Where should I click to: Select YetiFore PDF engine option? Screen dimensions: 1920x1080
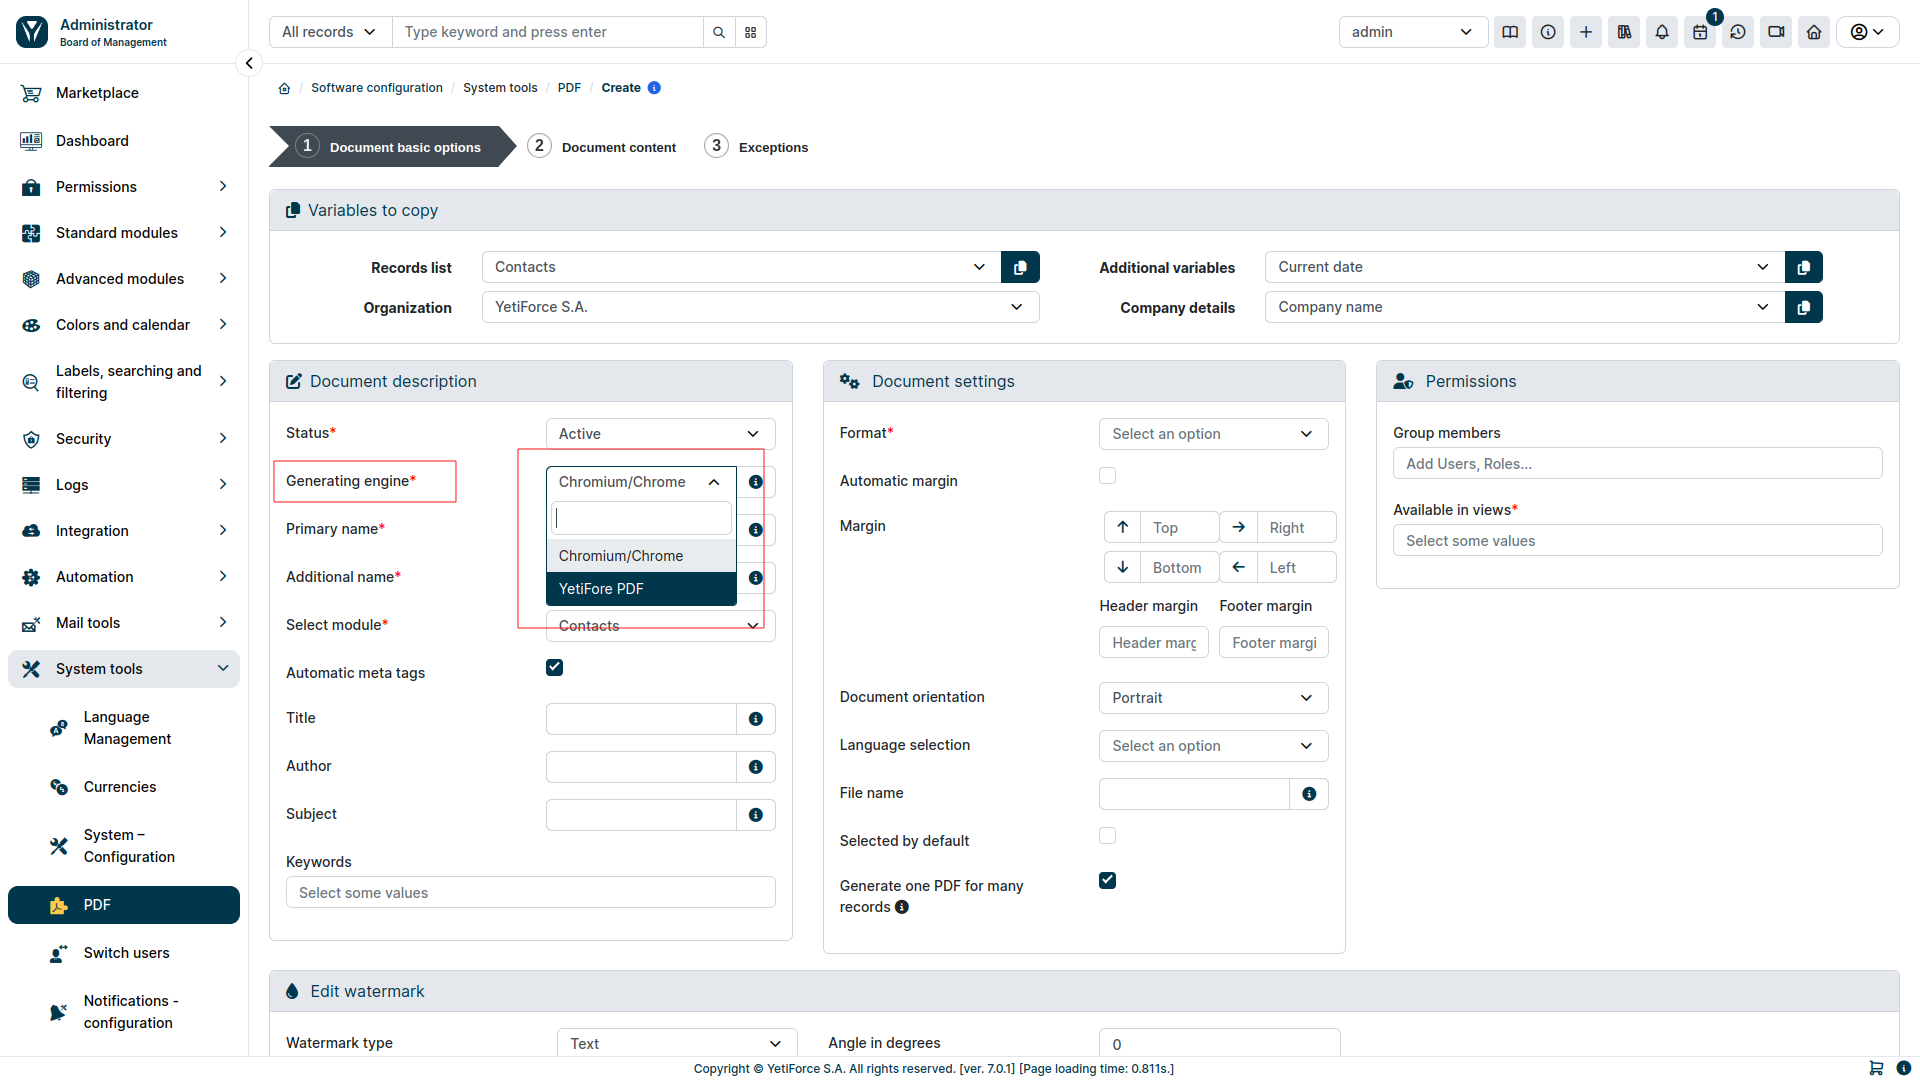click(x=641, y=589)
